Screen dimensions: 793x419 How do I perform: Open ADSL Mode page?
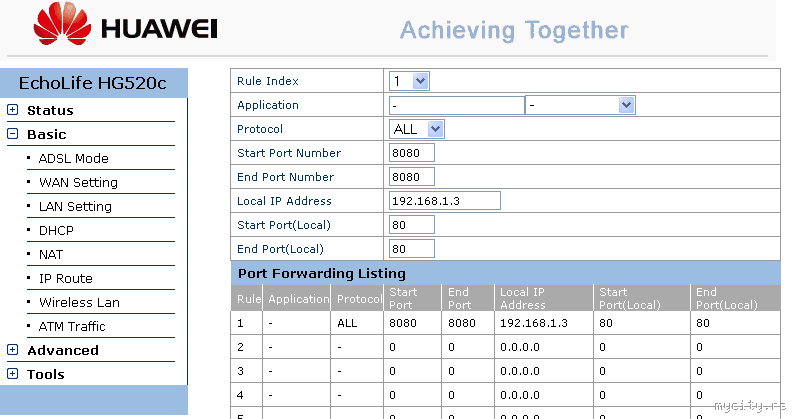click(x=74, y=158)
